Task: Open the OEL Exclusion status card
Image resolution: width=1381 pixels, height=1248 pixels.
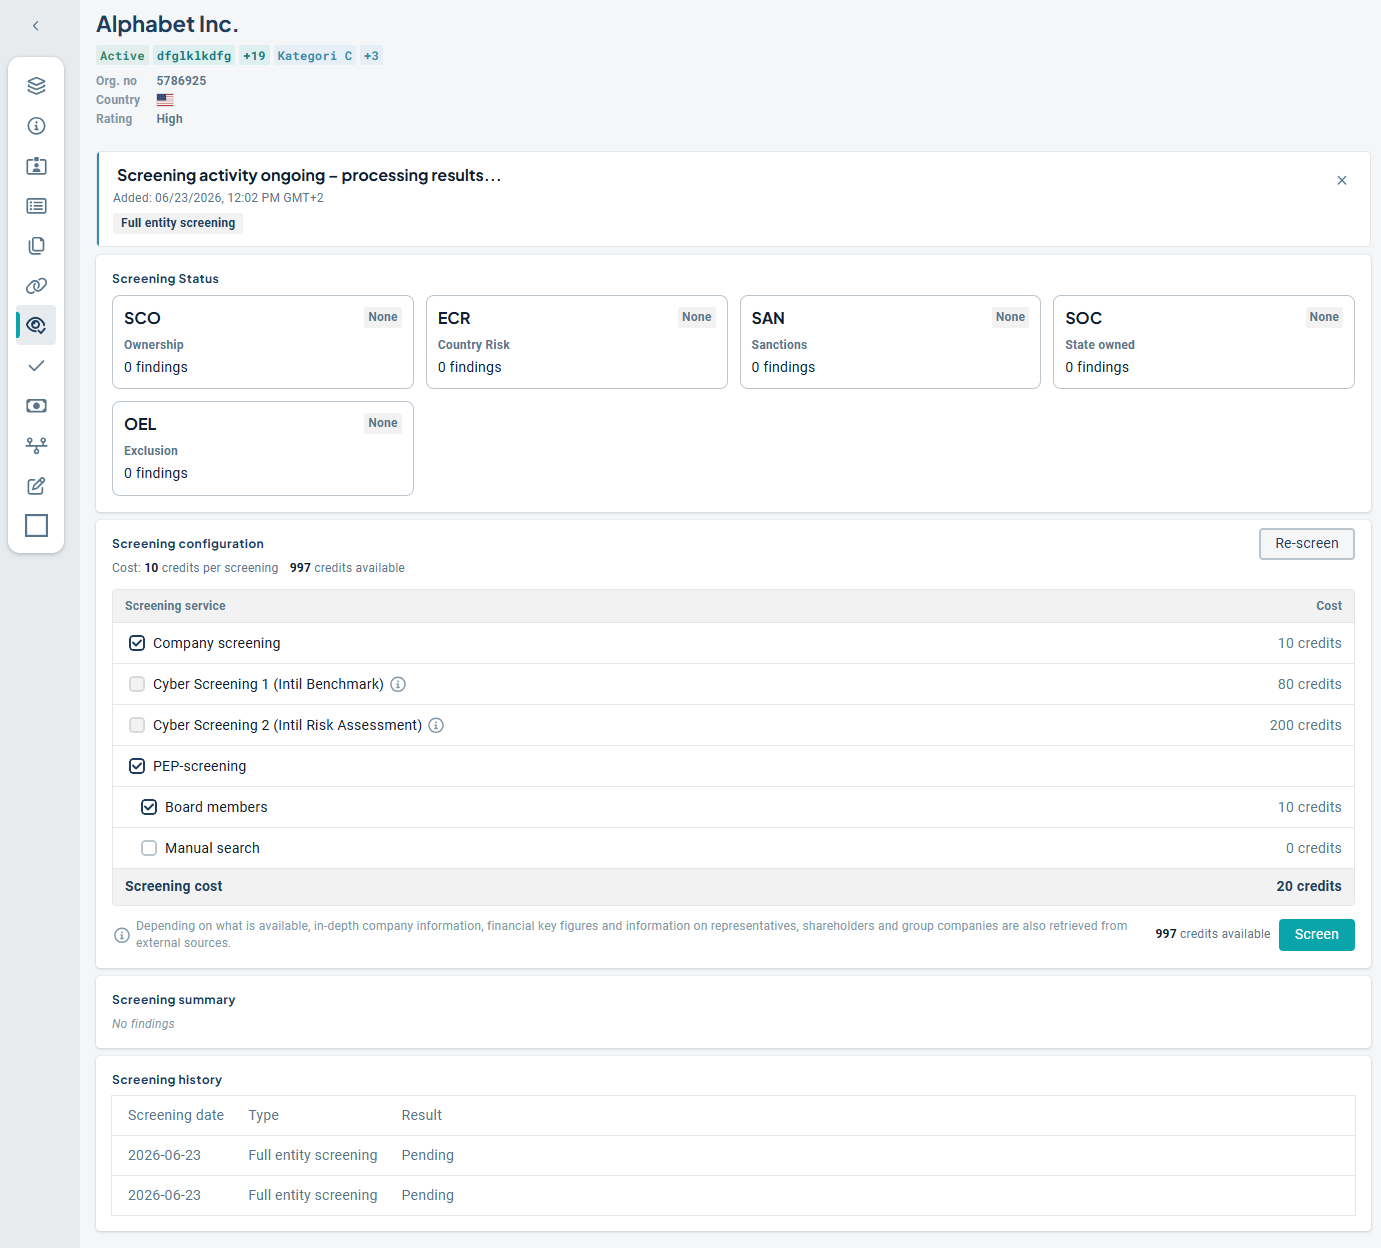Action: pos(263,448)
